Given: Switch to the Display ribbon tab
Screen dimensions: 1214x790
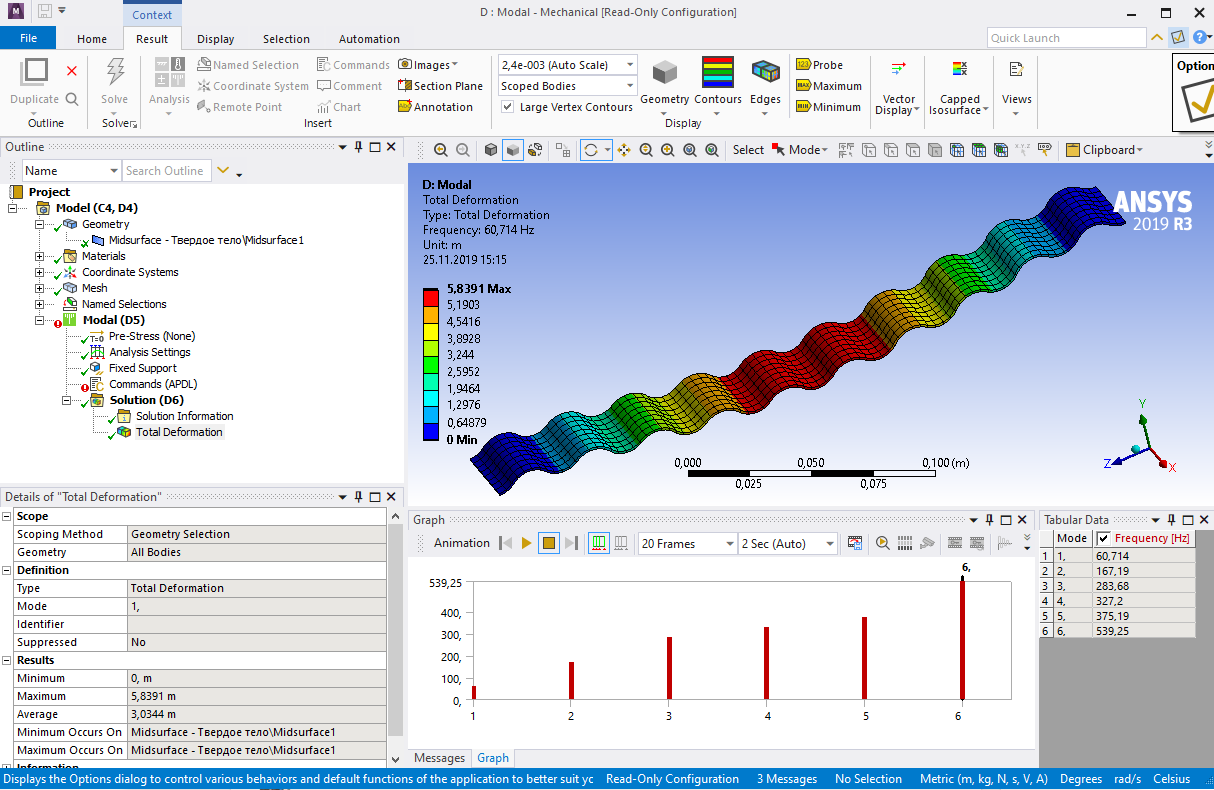Looking at the screenshot, I should 215,38.
